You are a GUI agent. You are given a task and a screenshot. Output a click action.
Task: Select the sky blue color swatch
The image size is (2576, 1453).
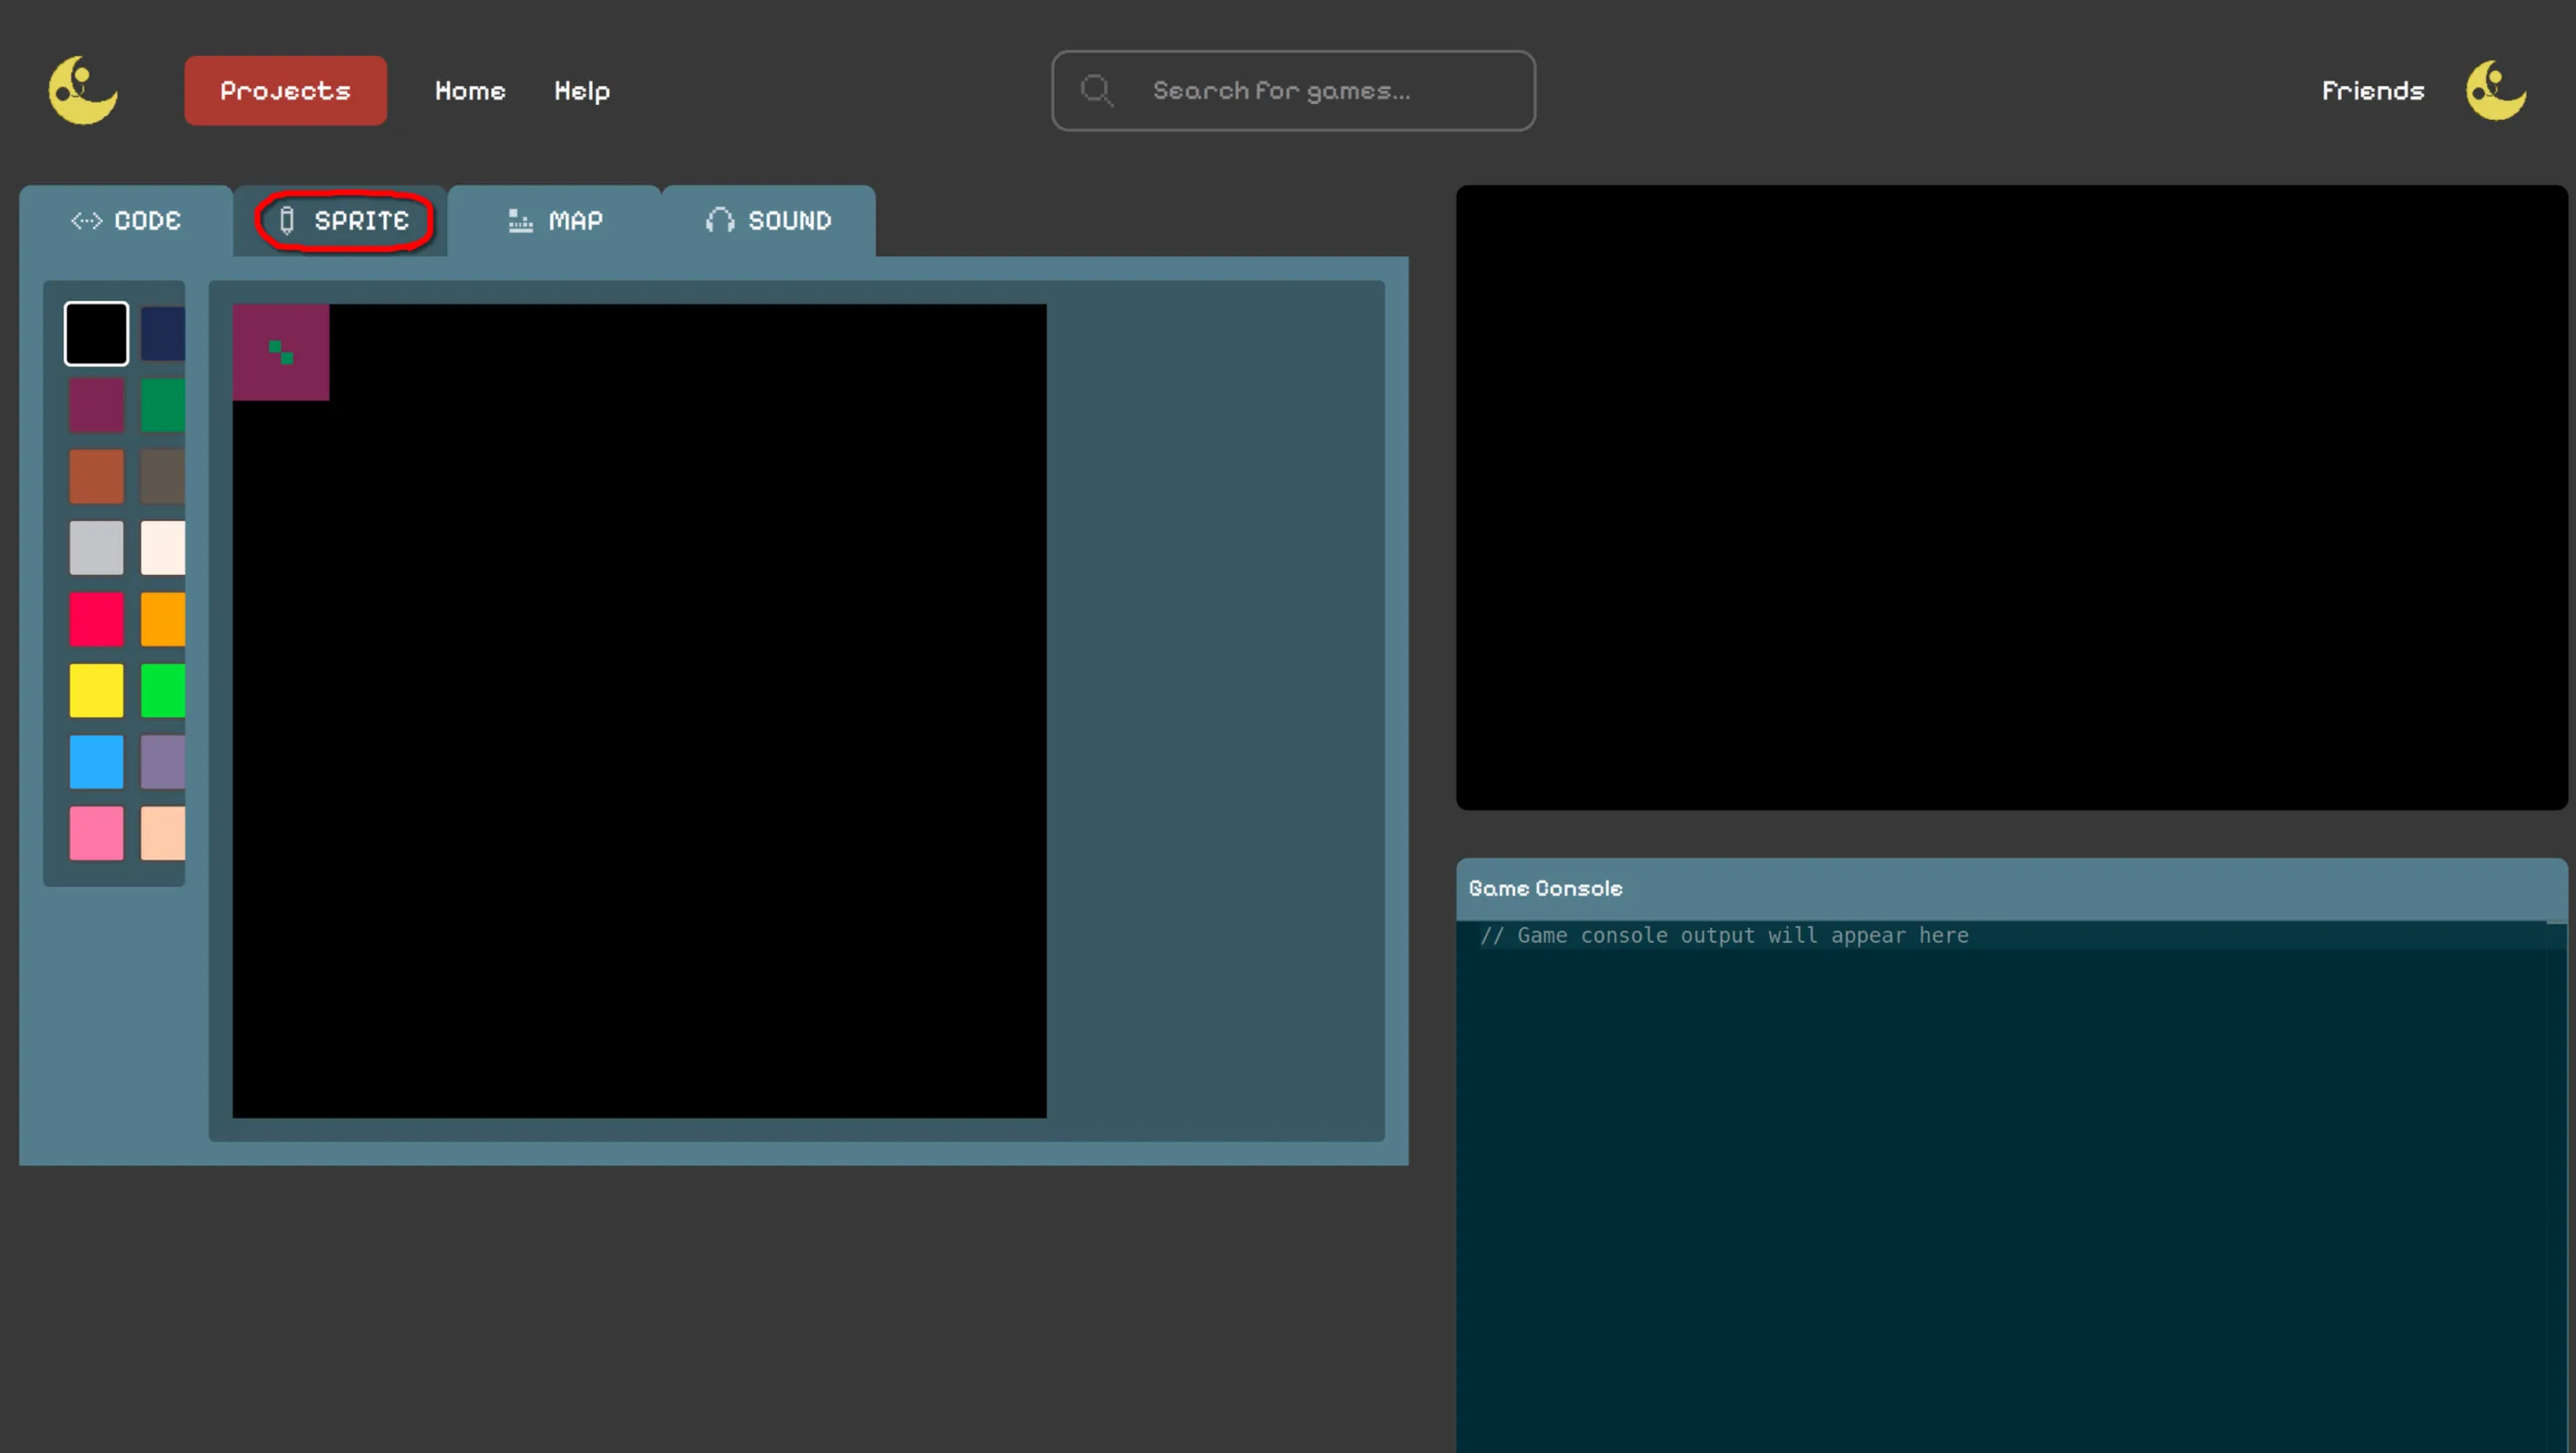pyautogui.click(x=96, y=762)
